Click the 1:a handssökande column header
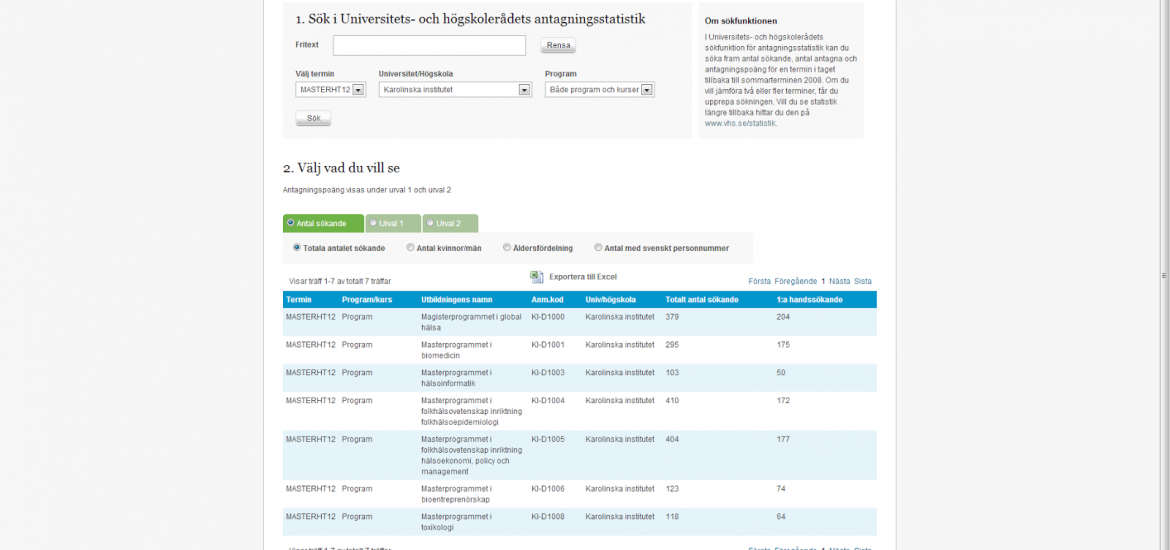 pos(810,300)
